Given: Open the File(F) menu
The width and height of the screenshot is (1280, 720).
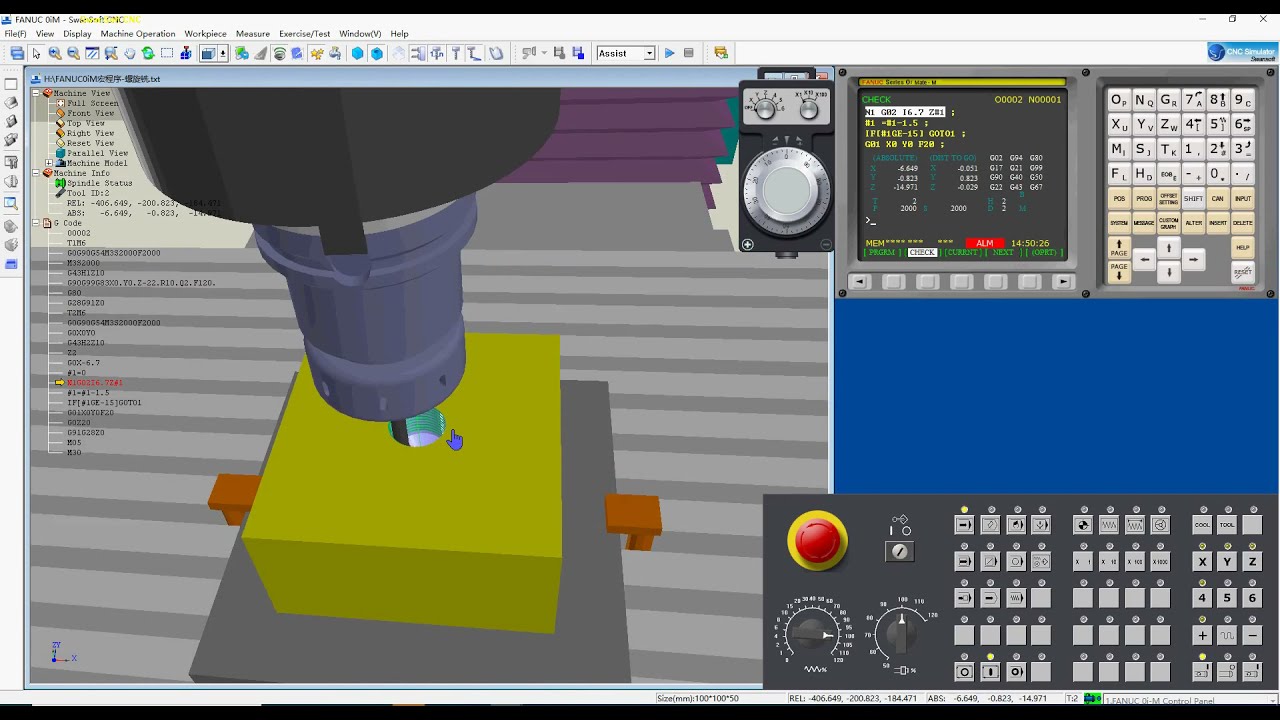Looking at the screenshot, I should pos(15,34).
